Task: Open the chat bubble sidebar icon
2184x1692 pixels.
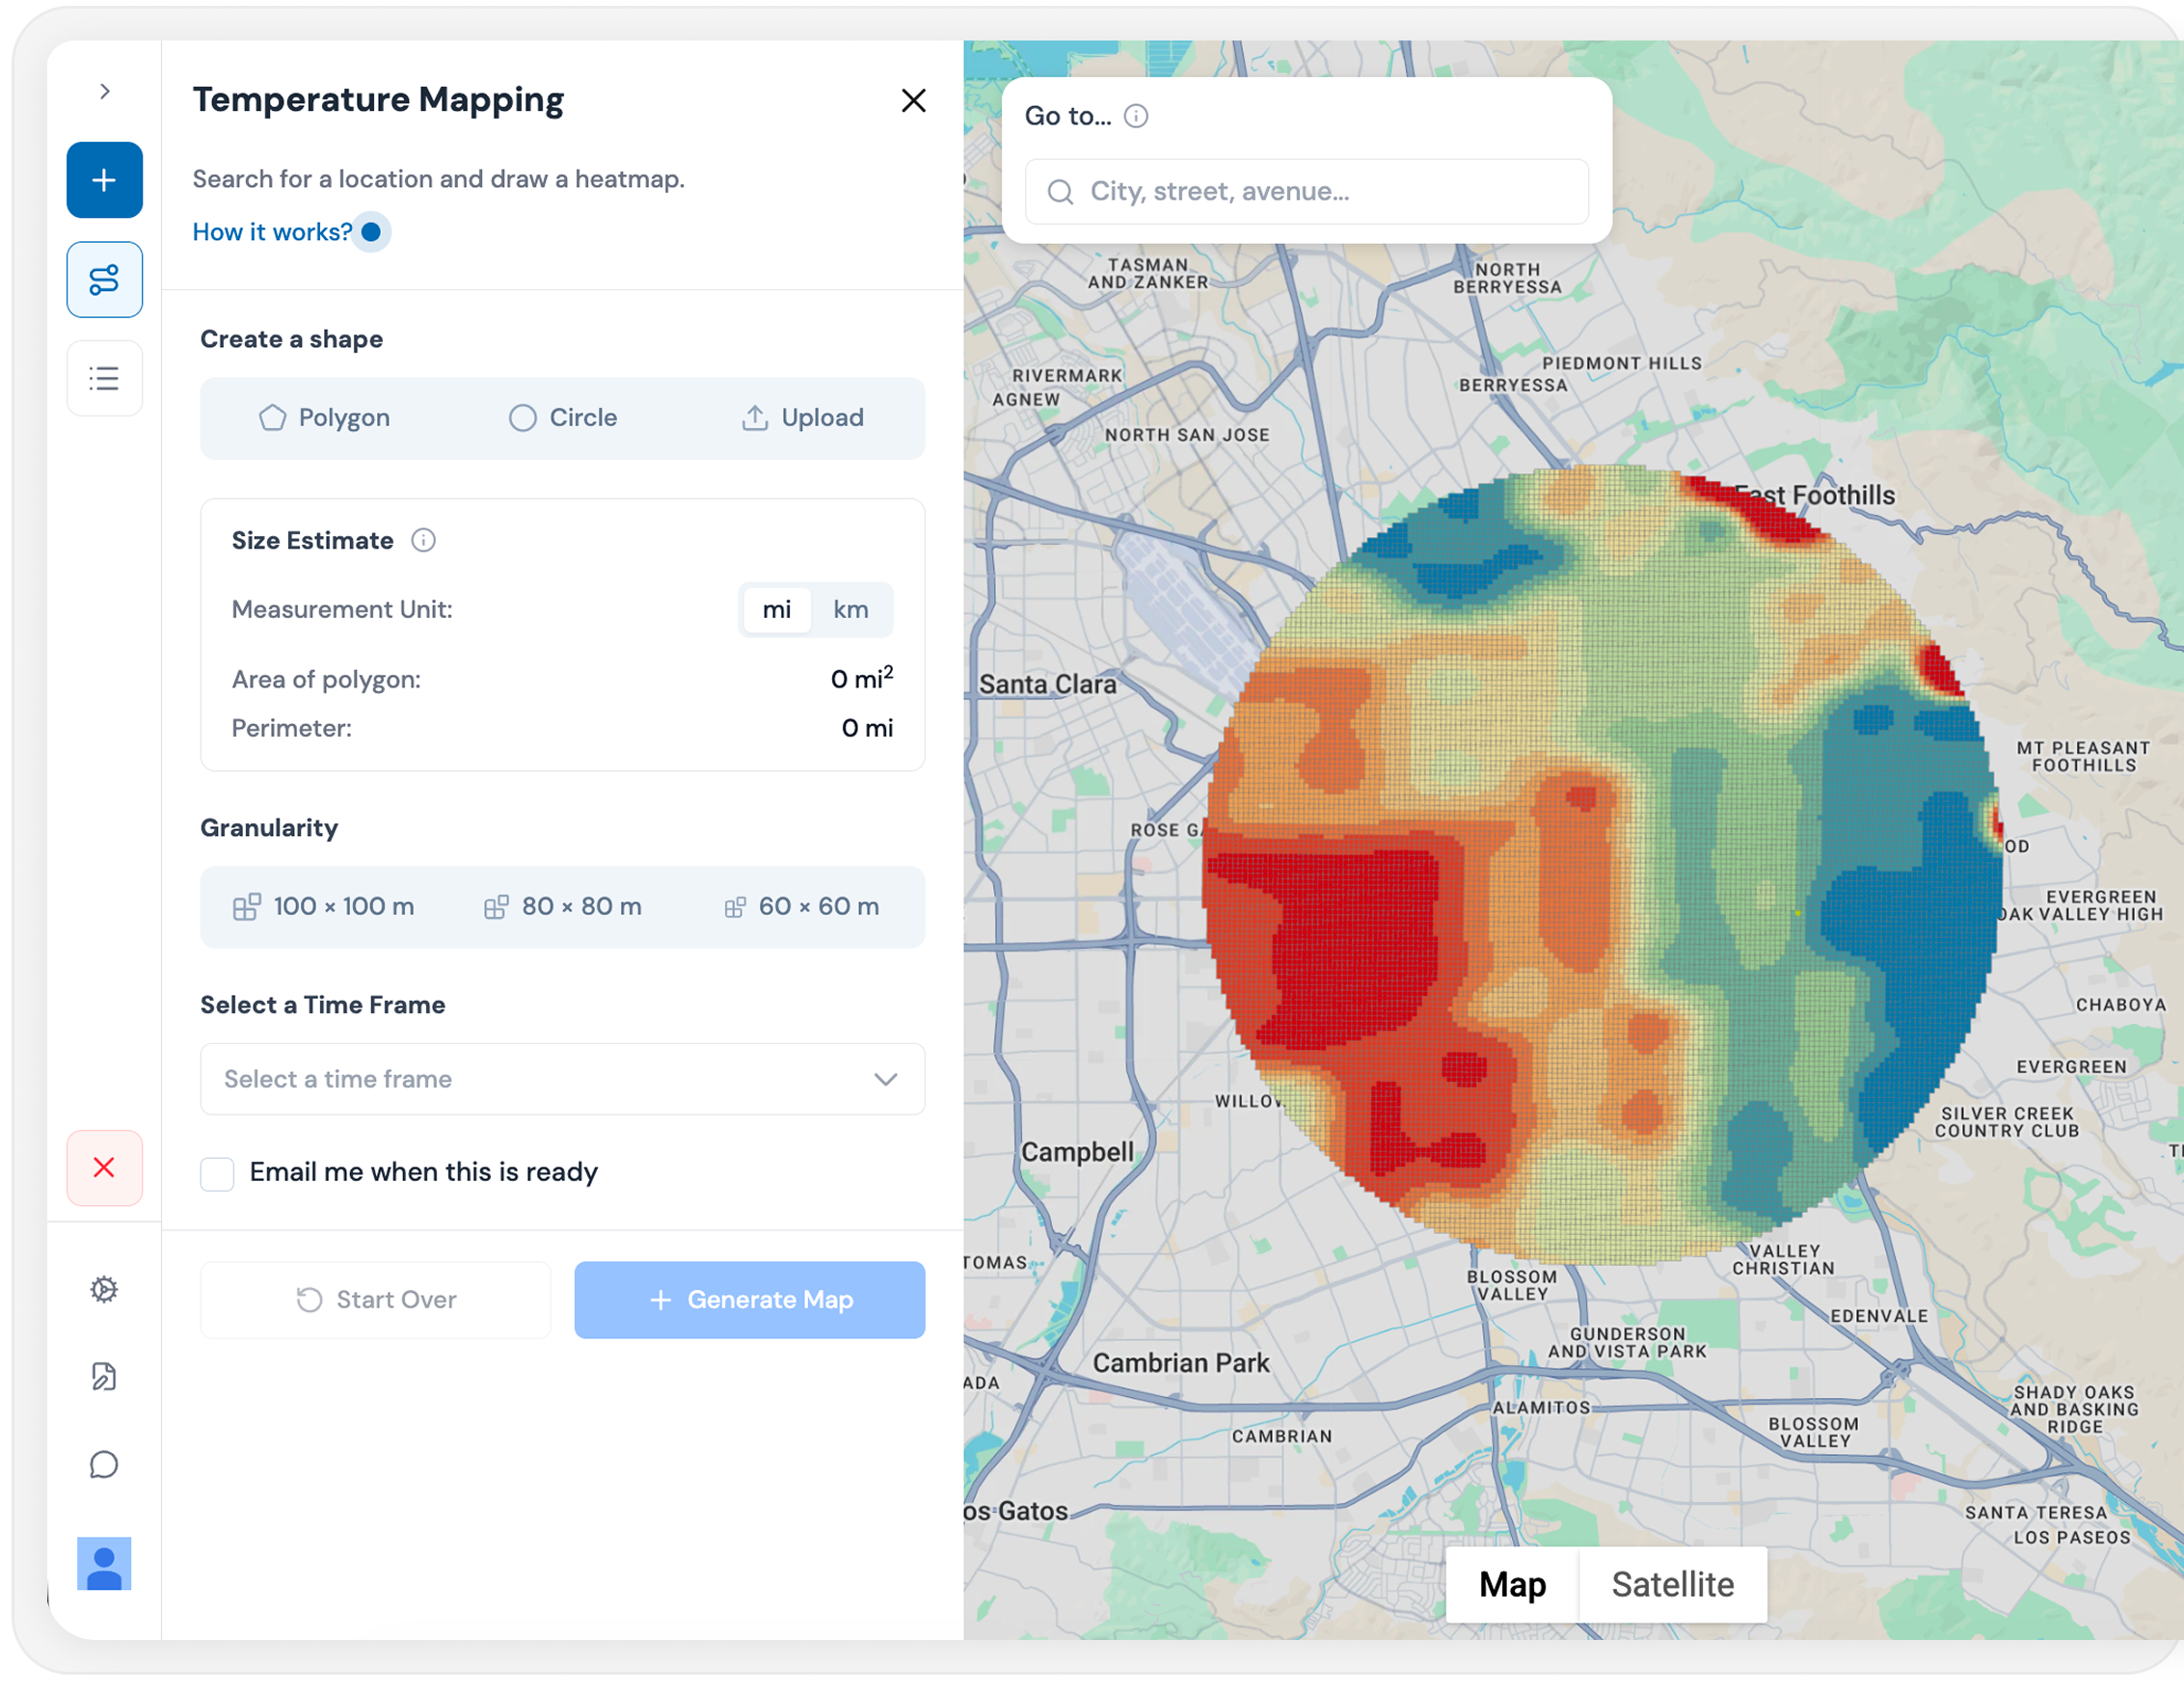Action: point(105,1465)
